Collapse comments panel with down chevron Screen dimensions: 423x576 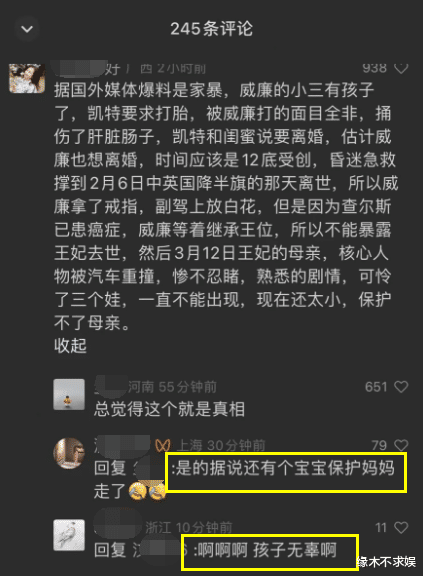pyautogui.click(x=27, y=29)
